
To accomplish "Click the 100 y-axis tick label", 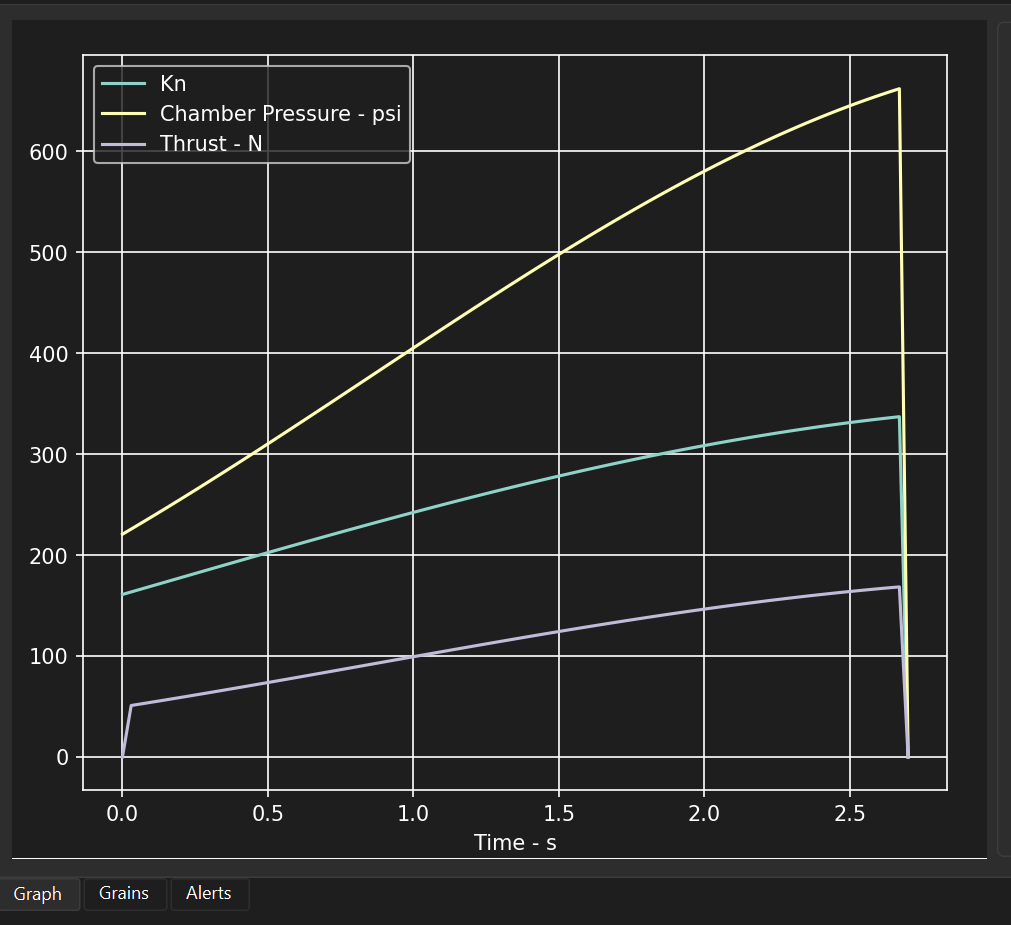I will coord(48,657).
